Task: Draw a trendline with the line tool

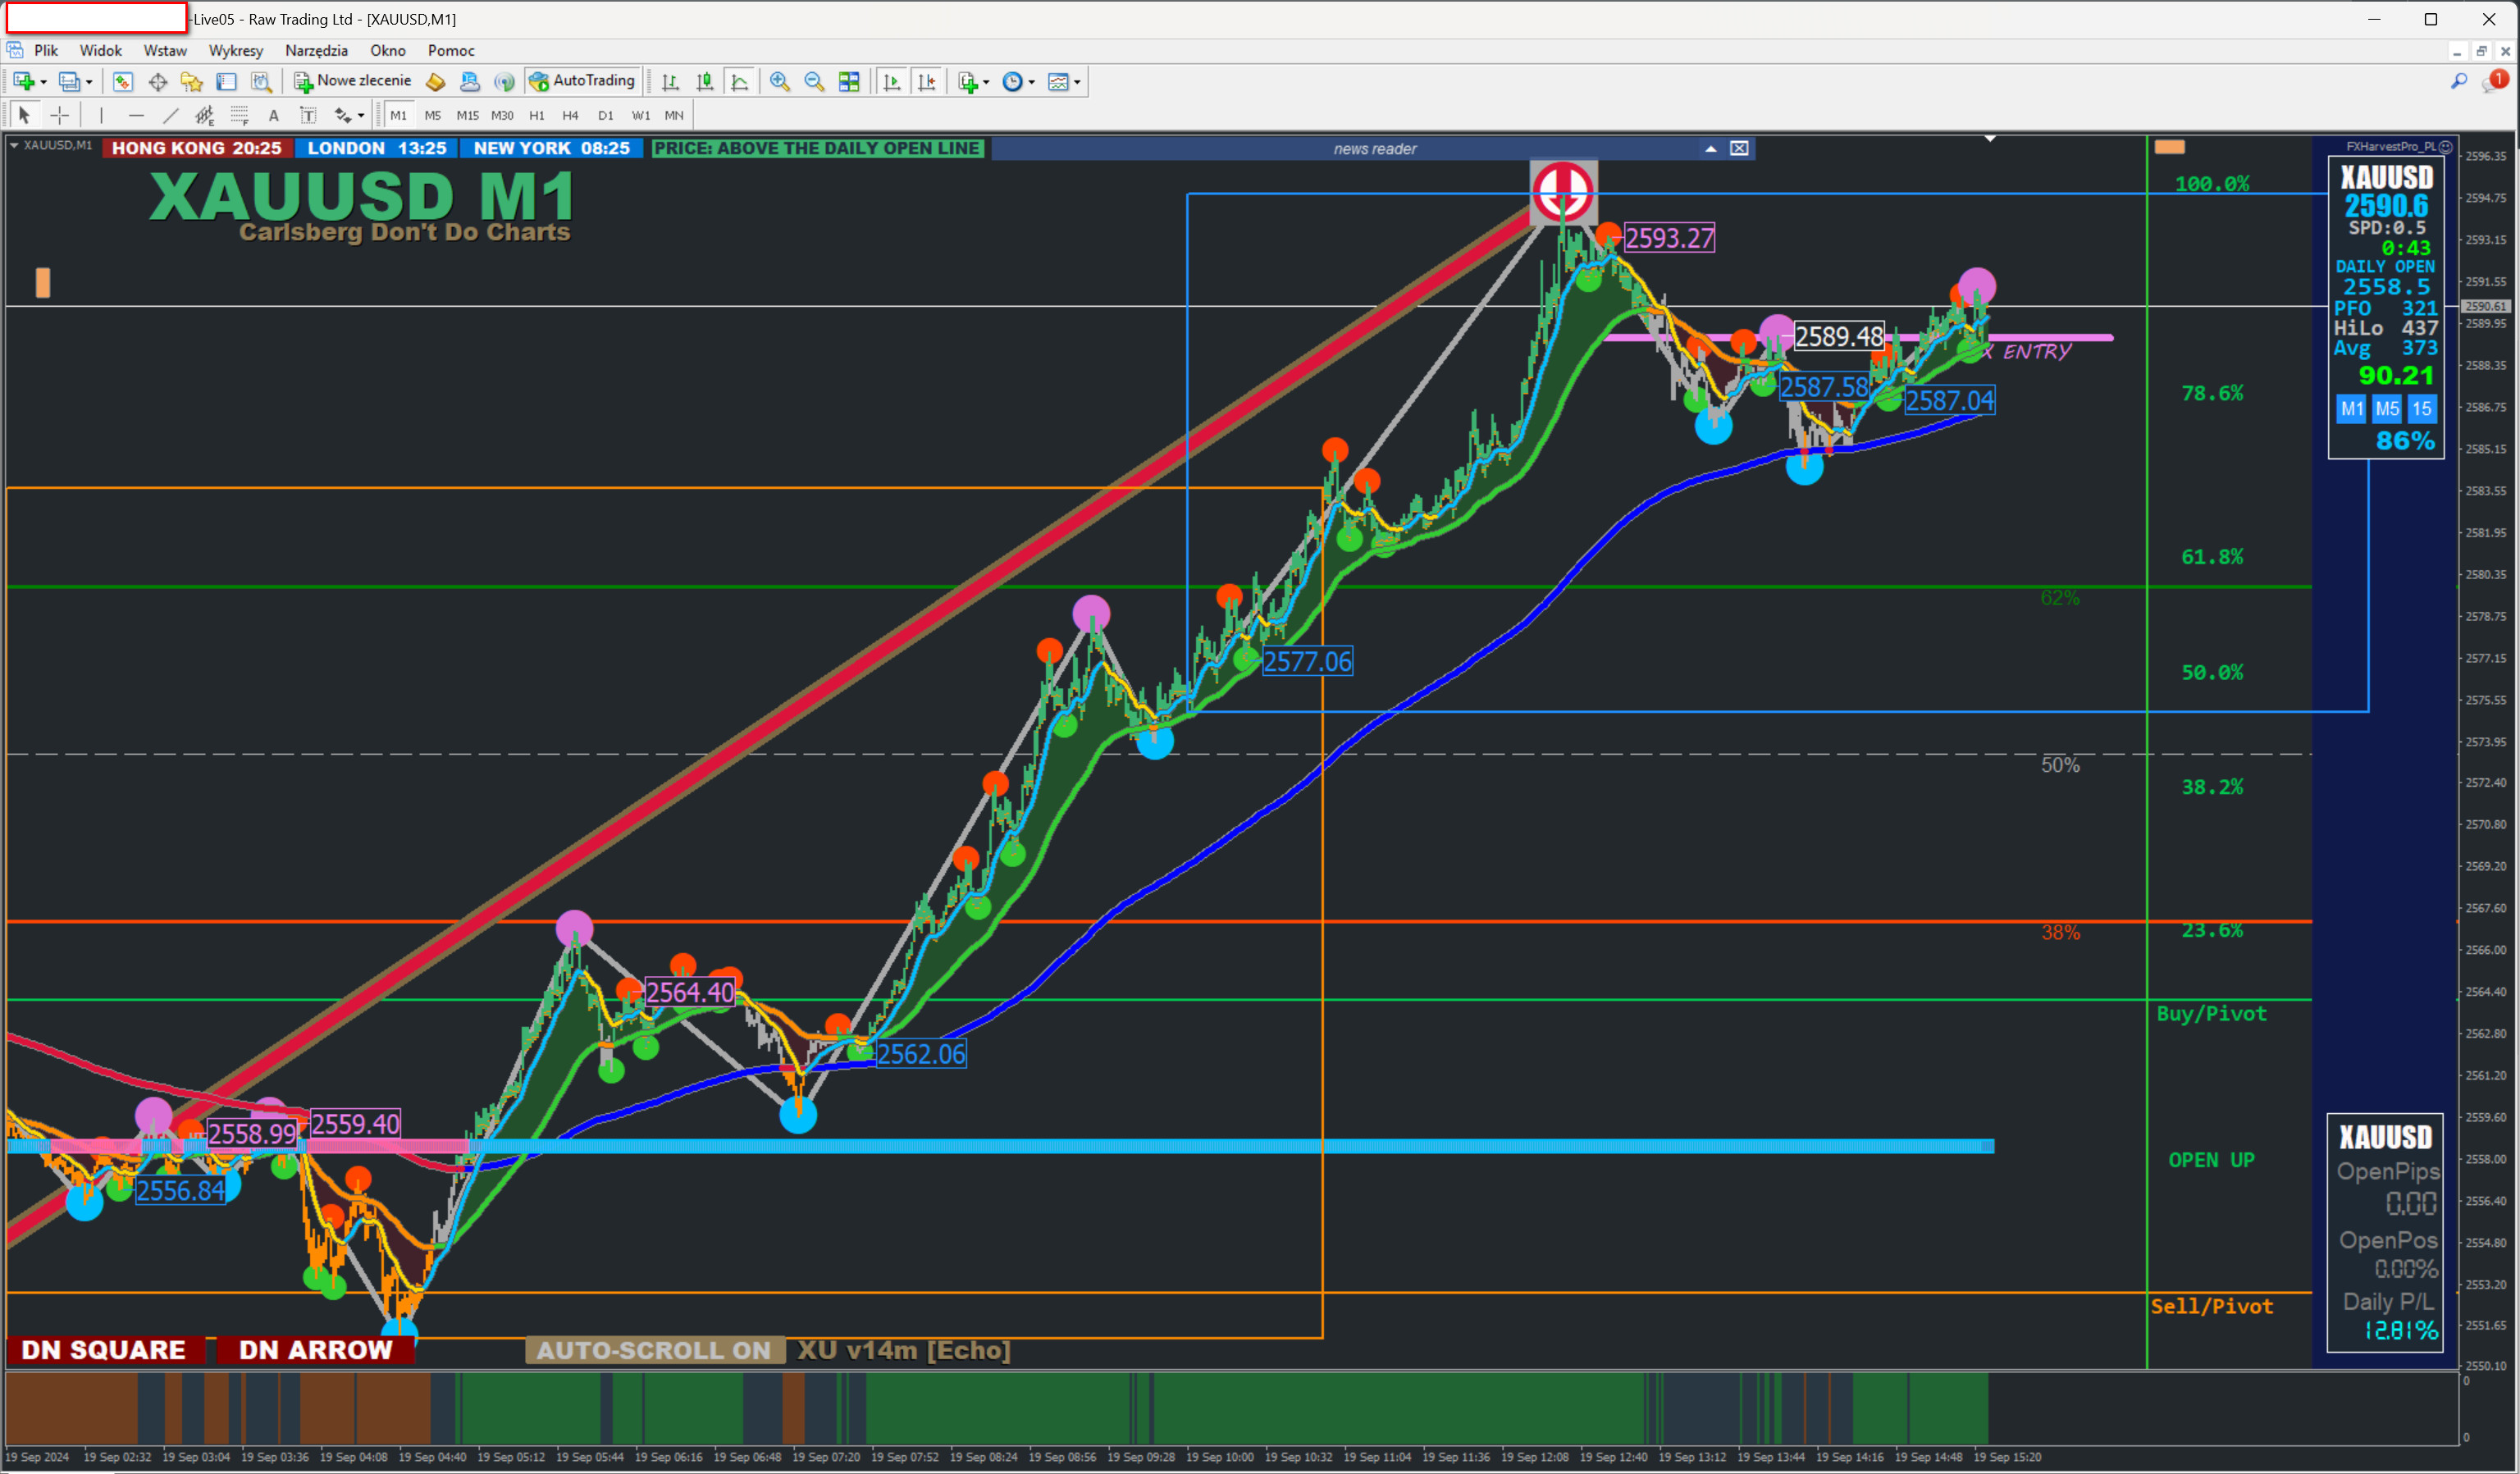Action: point(171,116)
